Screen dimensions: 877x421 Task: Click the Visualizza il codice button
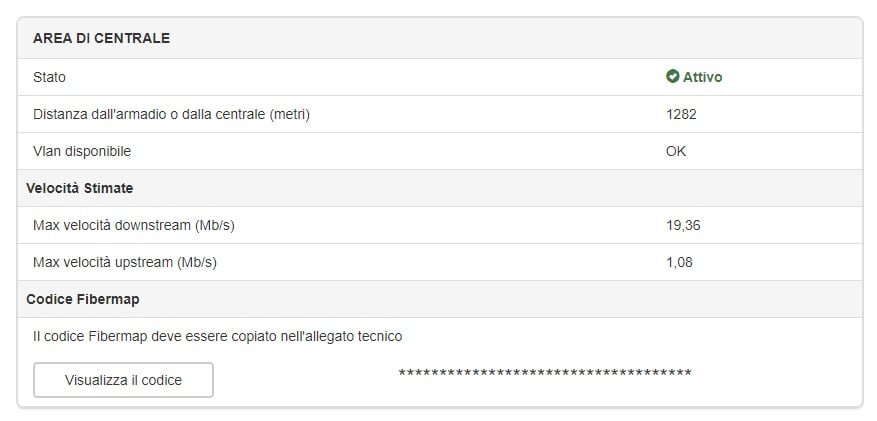click(x=124, y=380)
